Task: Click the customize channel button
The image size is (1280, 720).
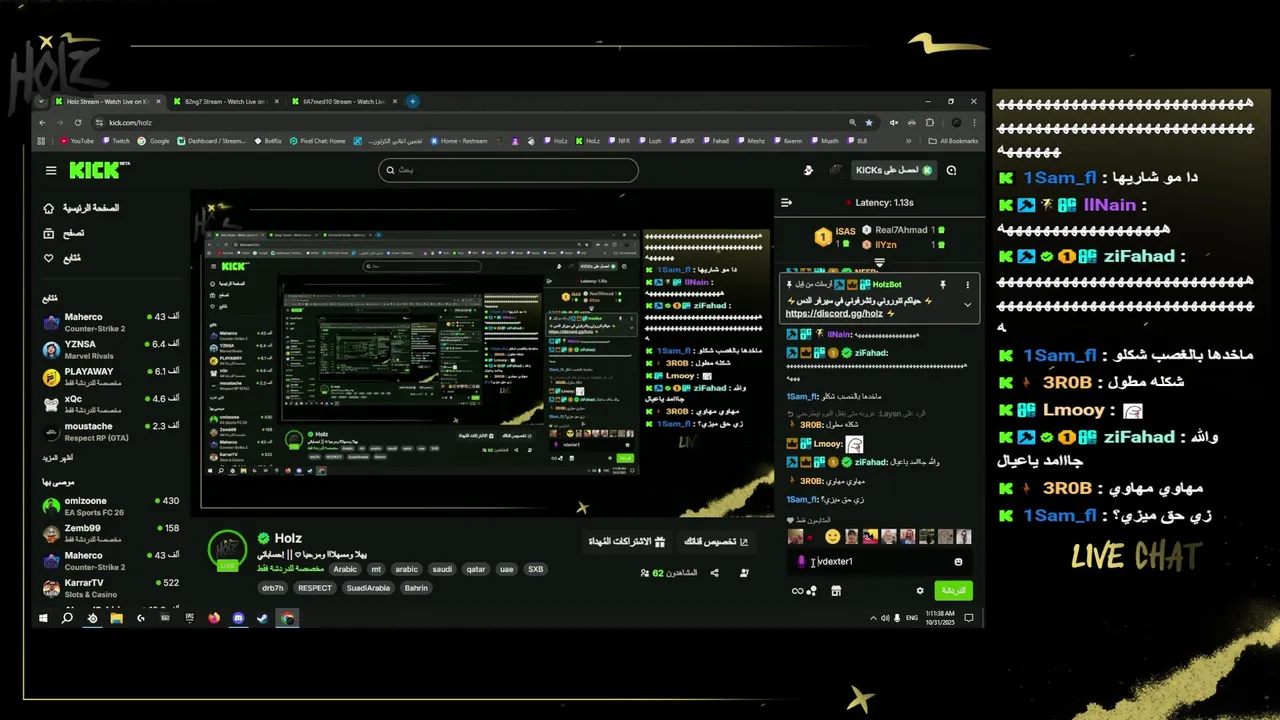Action: coord(715,541)
